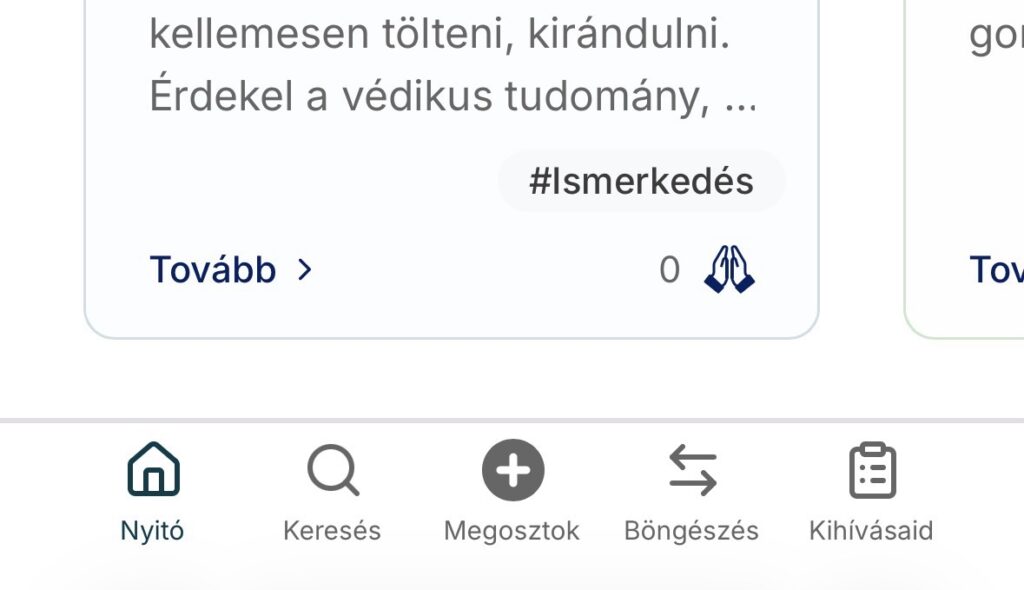Open the partially visible Tovább on right card
The image size is (1024, 590).
point(996,270)
